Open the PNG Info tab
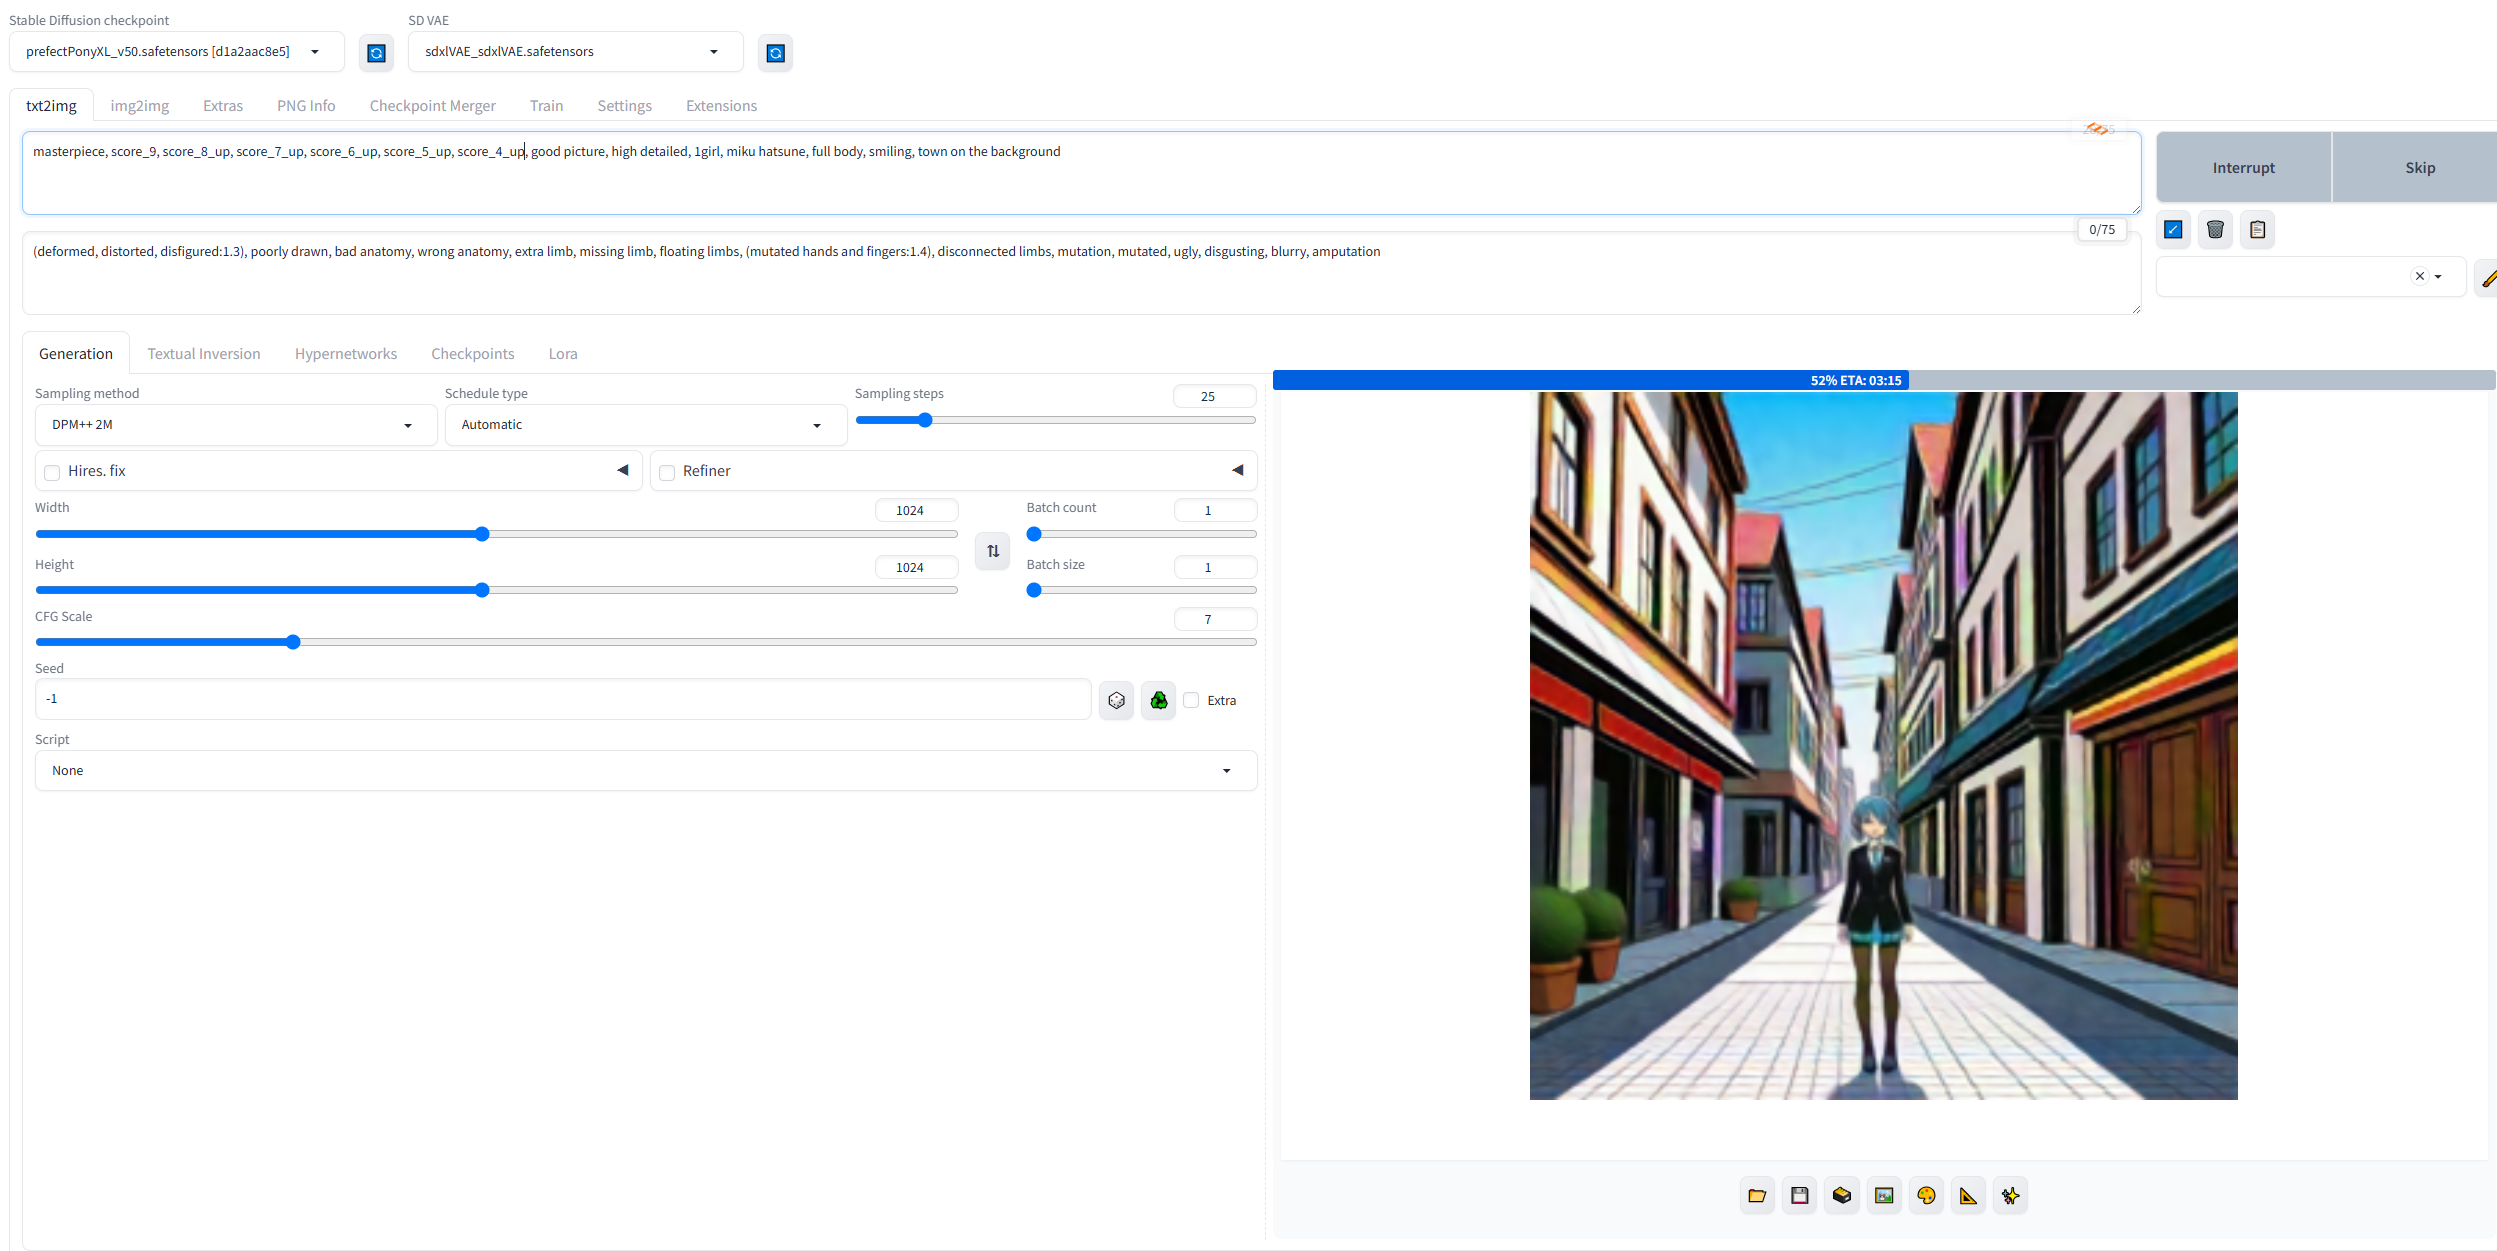 click(x=306, y=106)
